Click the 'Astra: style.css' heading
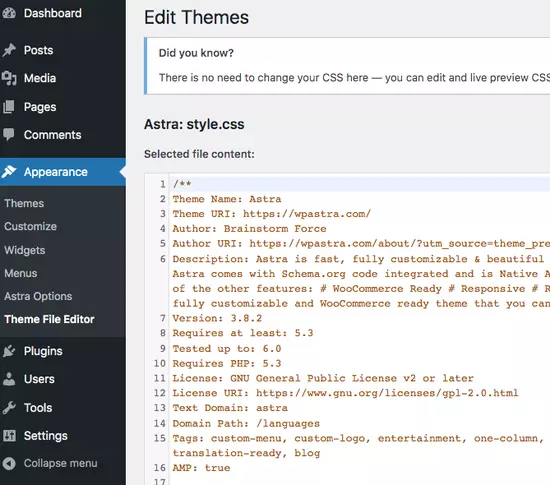 click(x=194, y=124)
